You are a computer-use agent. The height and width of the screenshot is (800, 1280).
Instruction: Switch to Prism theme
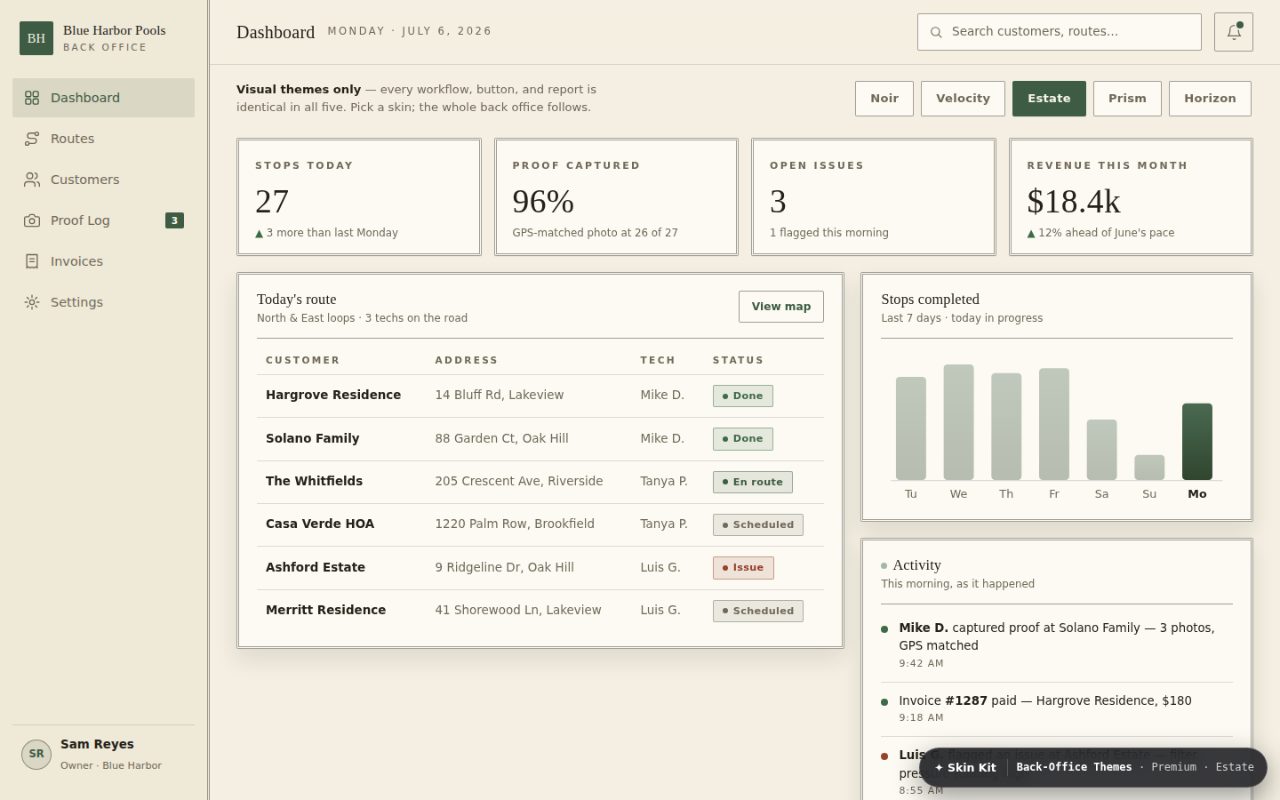[1127, 99]
